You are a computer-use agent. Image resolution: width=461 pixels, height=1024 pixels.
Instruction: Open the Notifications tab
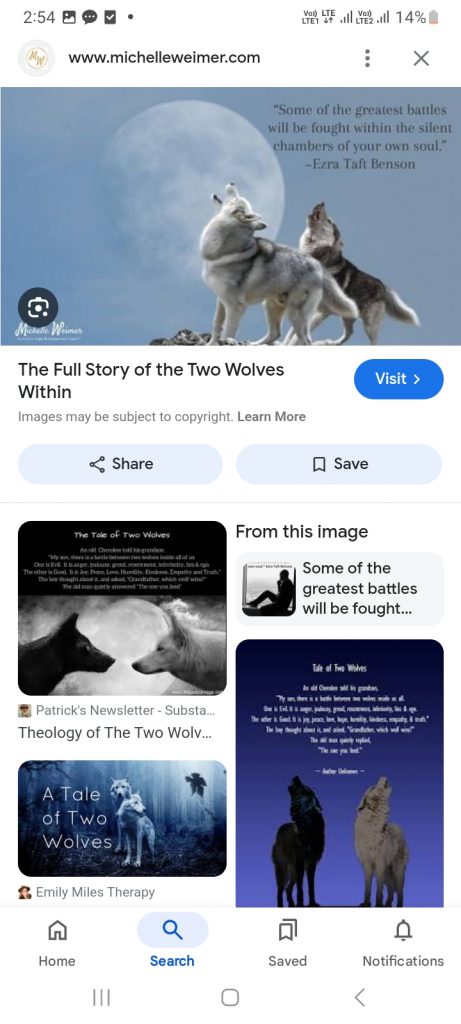pyautogui.click(x=403, y=941)
